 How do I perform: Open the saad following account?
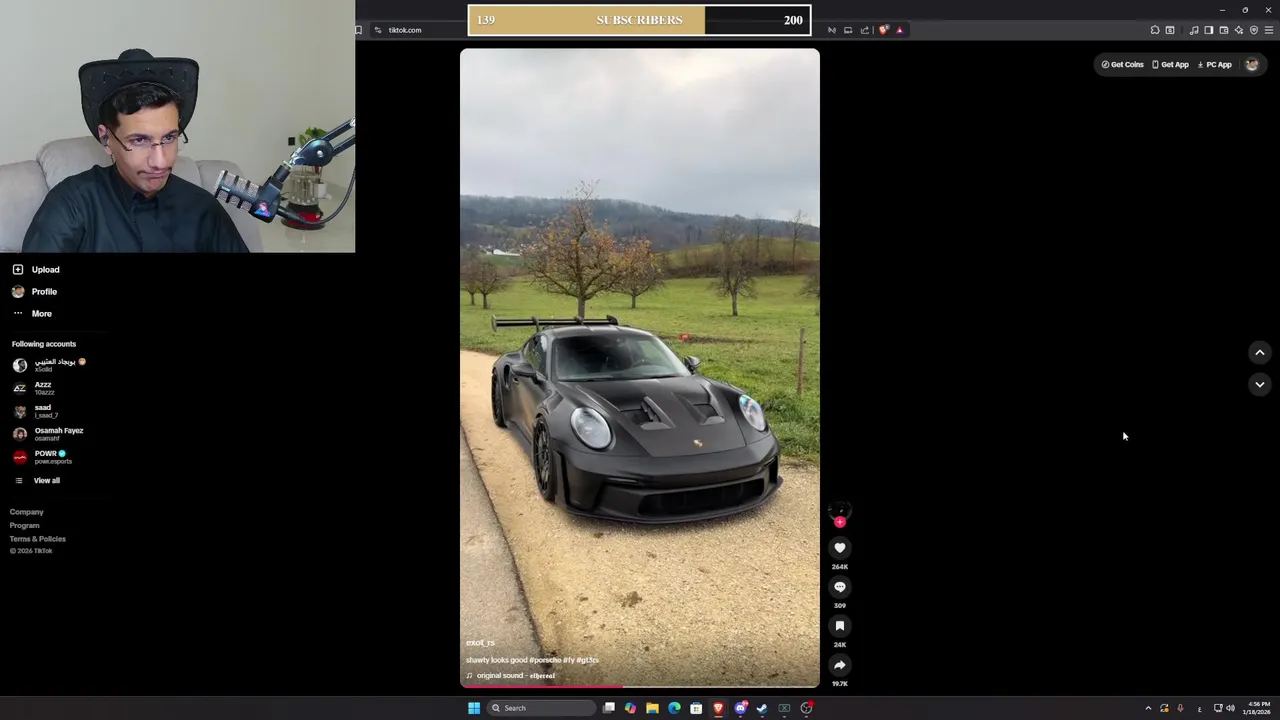coord(35,411)
